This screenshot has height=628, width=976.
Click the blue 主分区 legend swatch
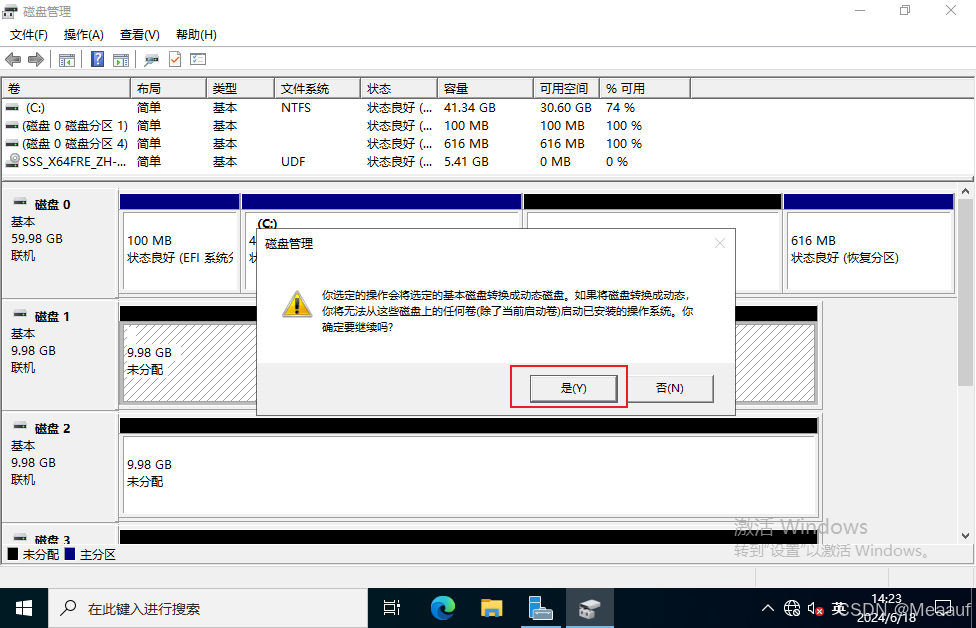point(70,554)
